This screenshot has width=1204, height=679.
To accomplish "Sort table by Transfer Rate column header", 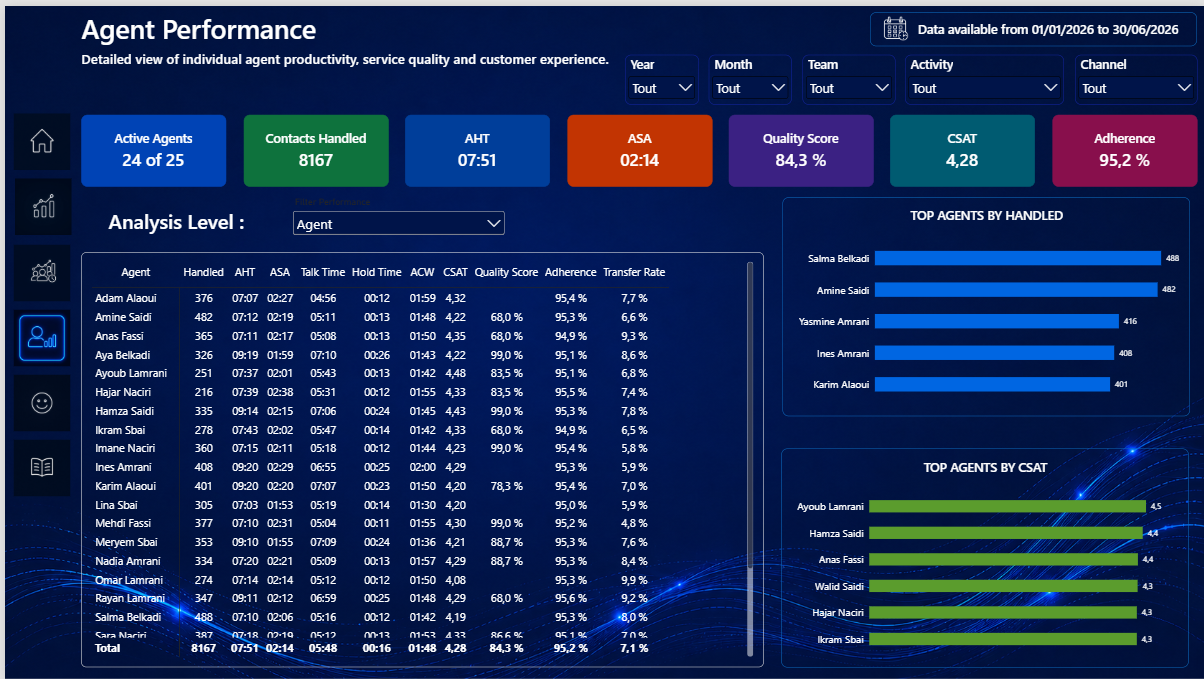I will click(x=634, y=272).
